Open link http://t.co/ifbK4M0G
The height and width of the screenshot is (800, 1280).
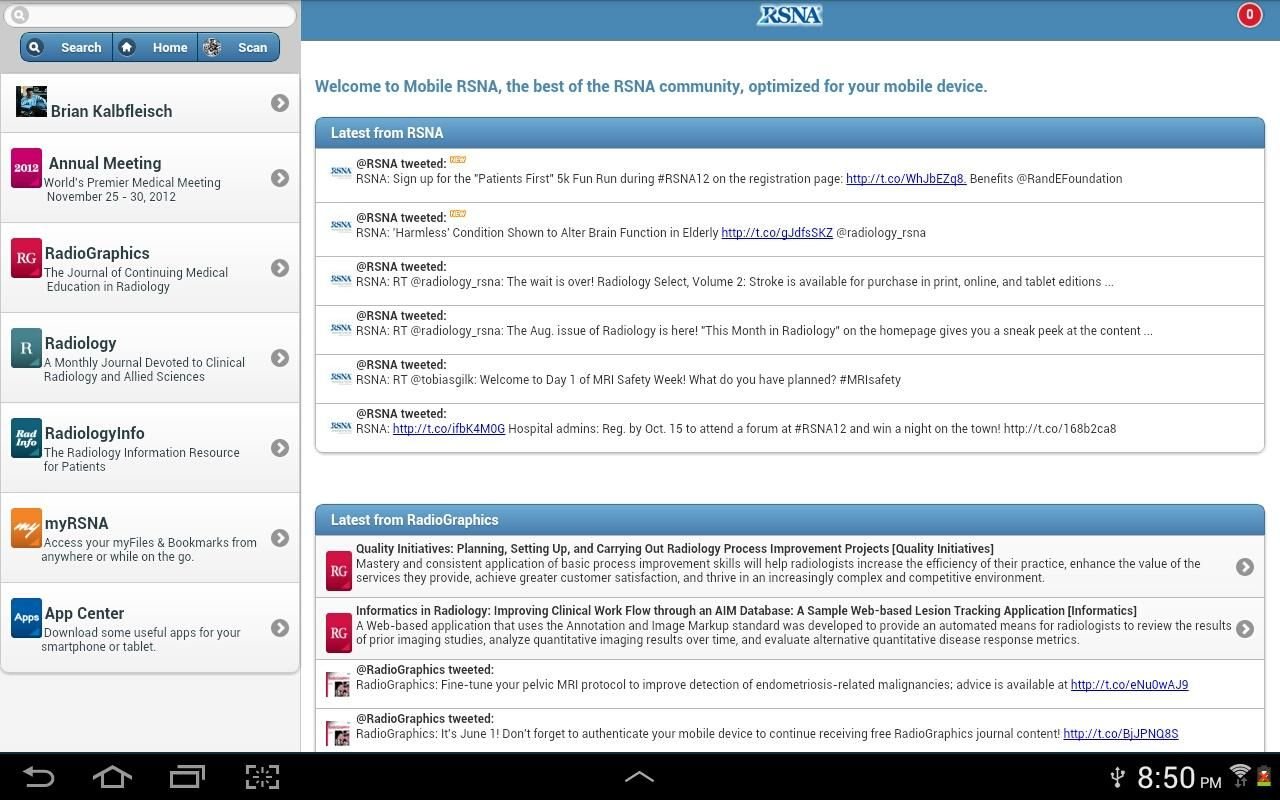click(449, 429)
